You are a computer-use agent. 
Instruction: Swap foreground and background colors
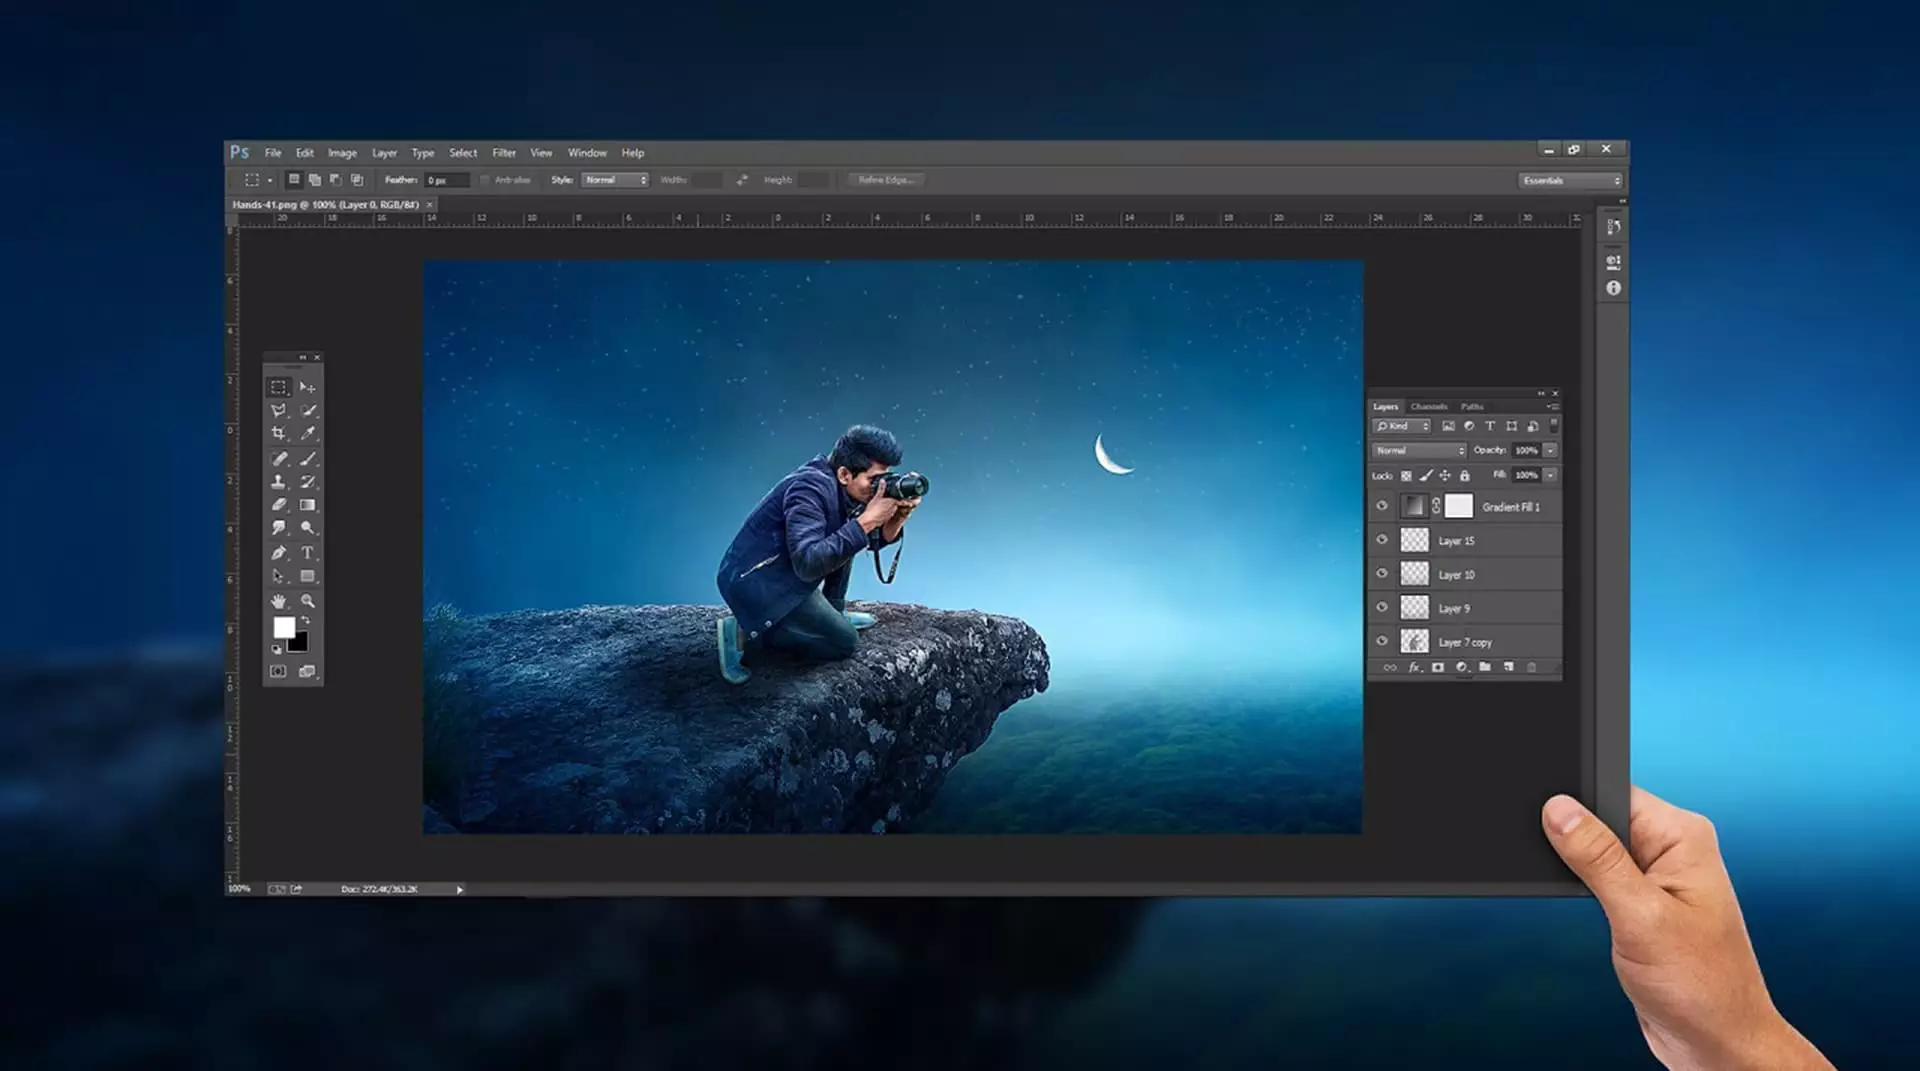[x=305, y=621]
